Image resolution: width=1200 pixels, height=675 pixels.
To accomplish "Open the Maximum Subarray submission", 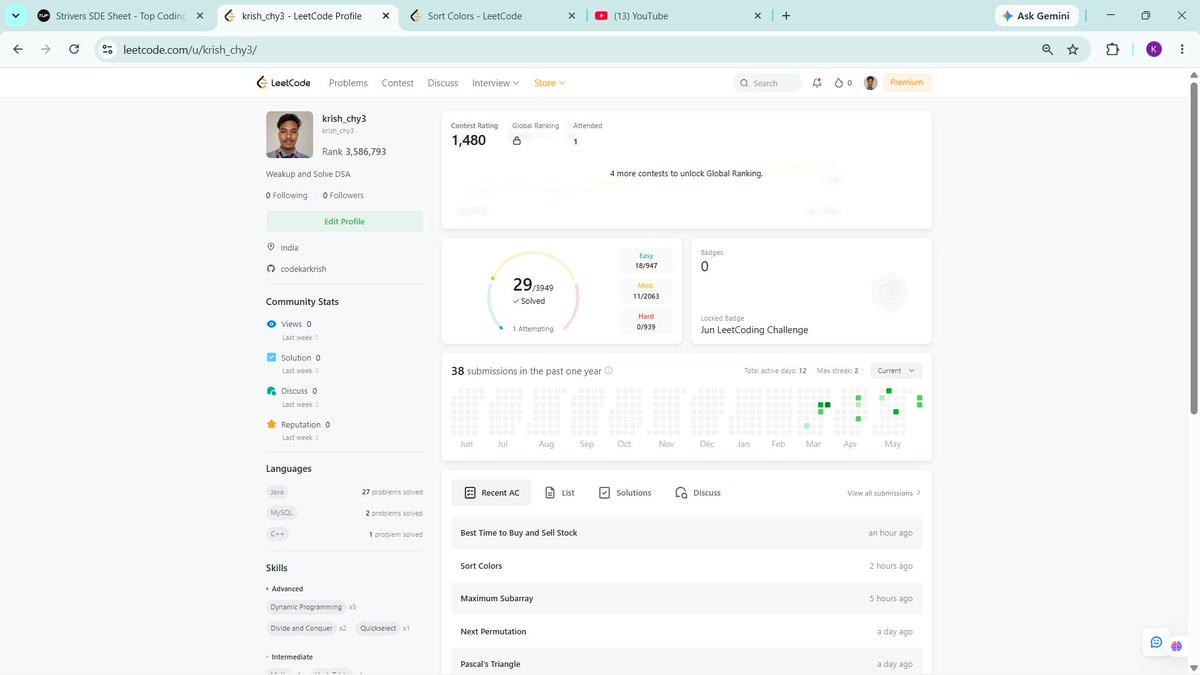I will click(686, 598).
